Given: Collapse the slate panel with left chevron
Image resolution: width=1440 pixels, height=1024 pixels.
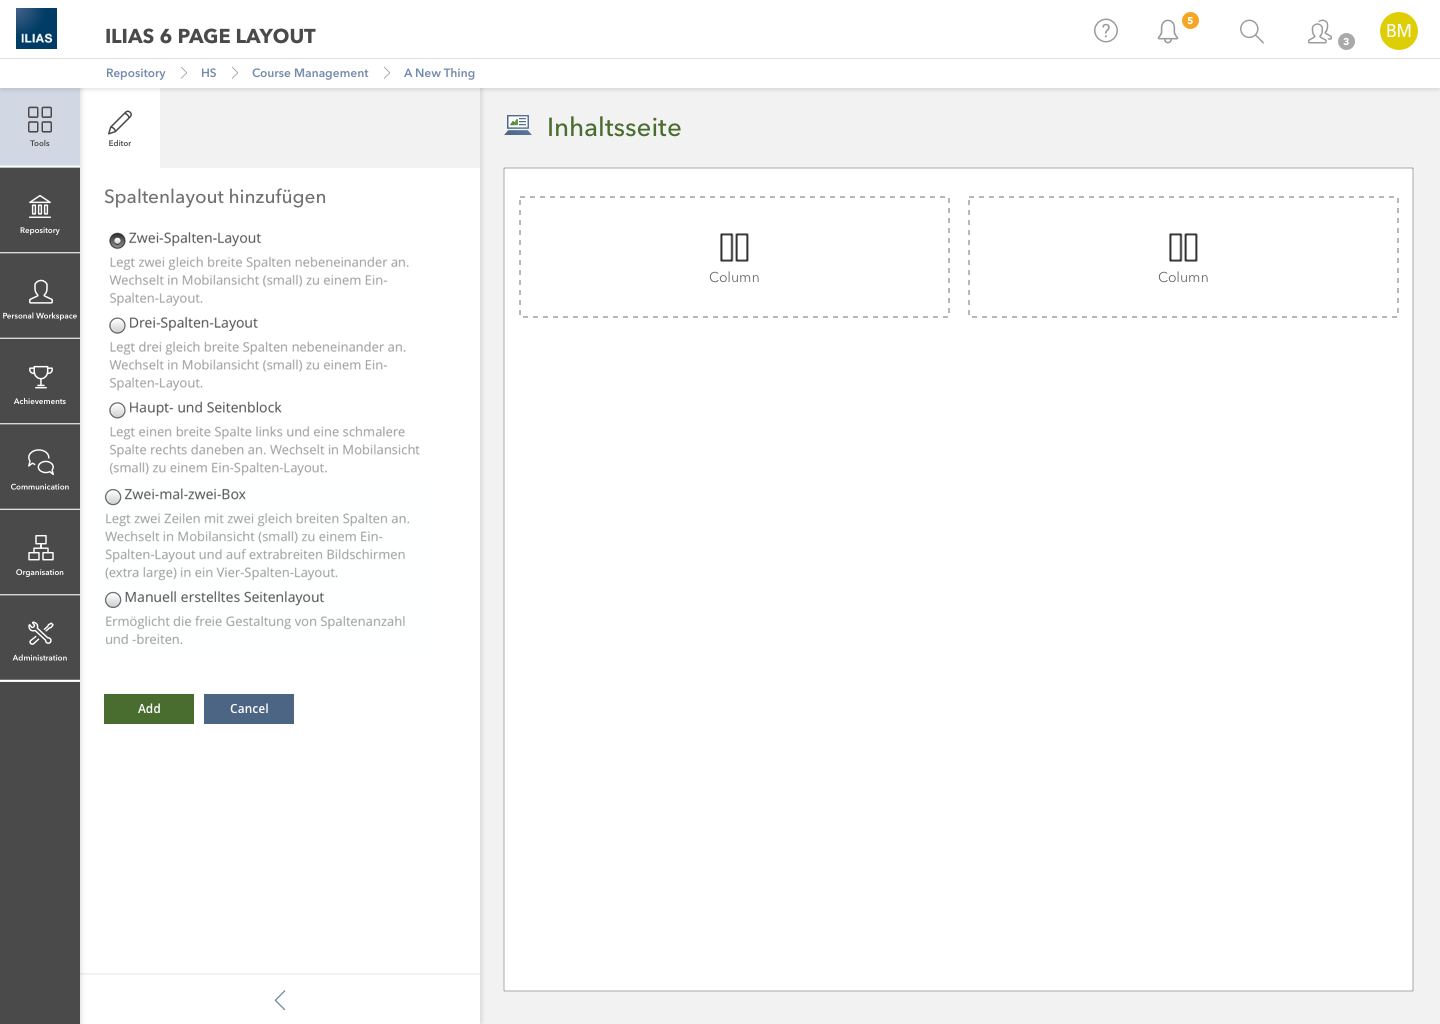Looking at the screenshot, I should [280, 1000].
